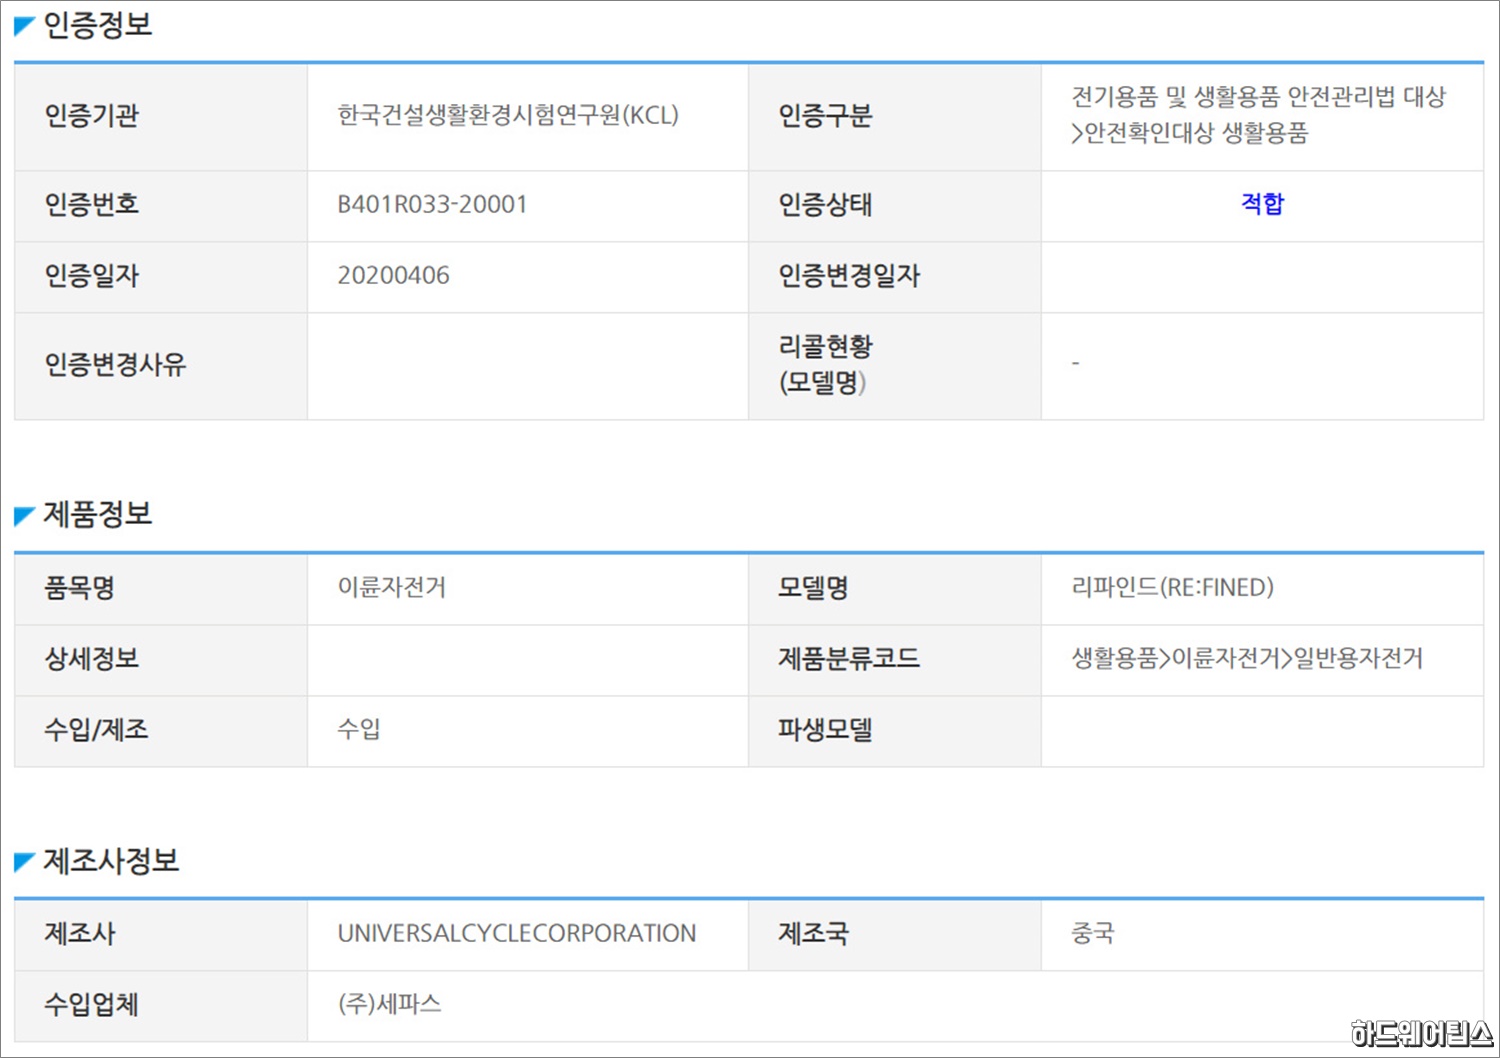Click the 수입업체 label cell
The image size is (1500, 1058).
(161, 1006)
